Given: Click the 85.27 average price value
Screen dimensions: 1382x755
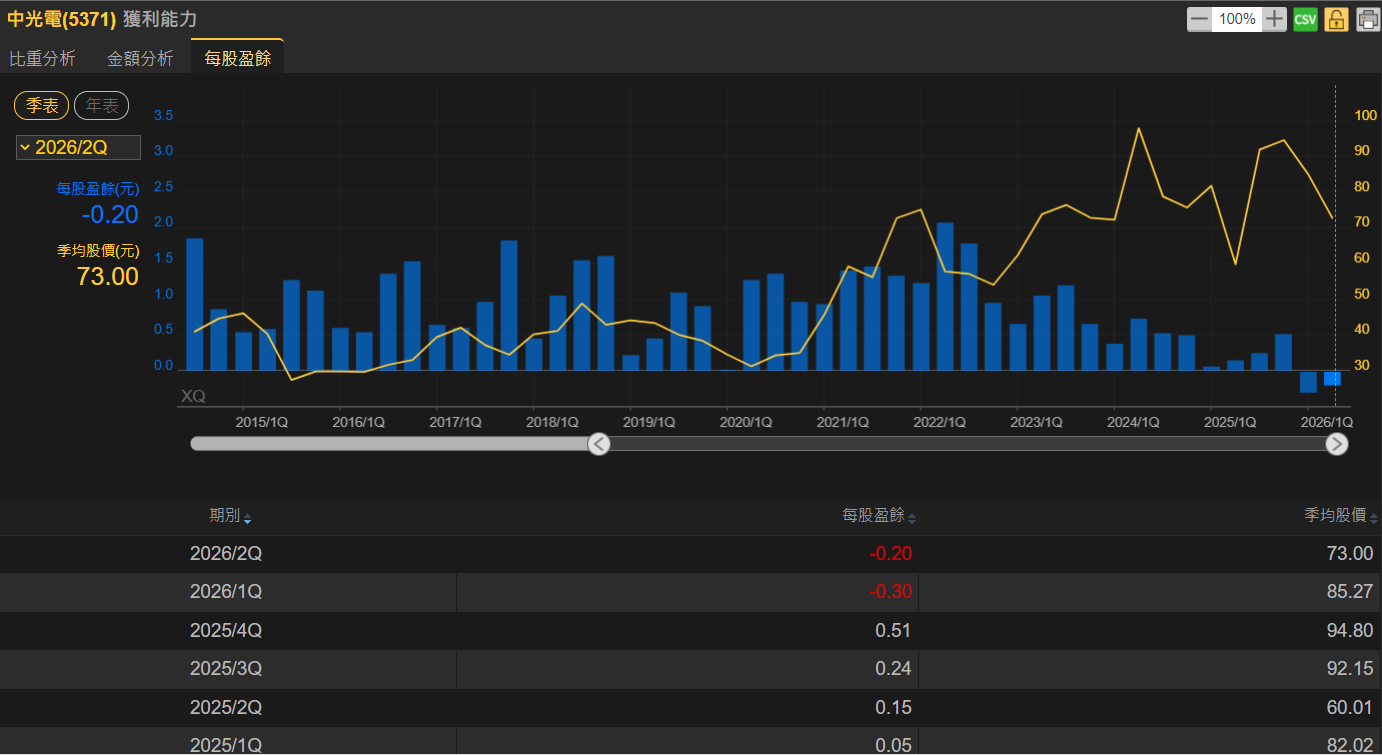Looking at the screenshot, I should 1350,592.
